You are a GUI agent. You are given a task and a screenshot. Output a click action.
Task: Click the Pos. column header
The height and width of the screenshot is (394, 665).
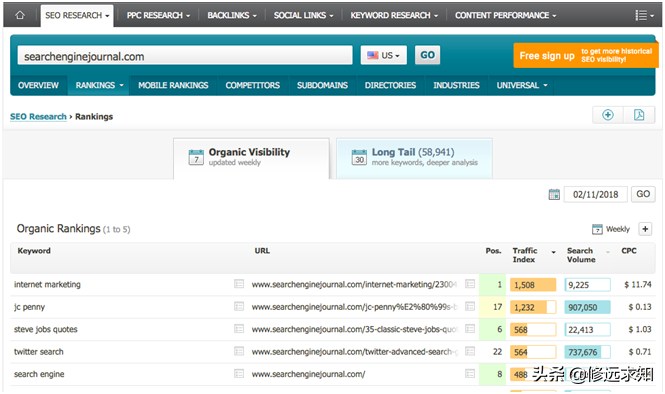click(x=493, y=251)
